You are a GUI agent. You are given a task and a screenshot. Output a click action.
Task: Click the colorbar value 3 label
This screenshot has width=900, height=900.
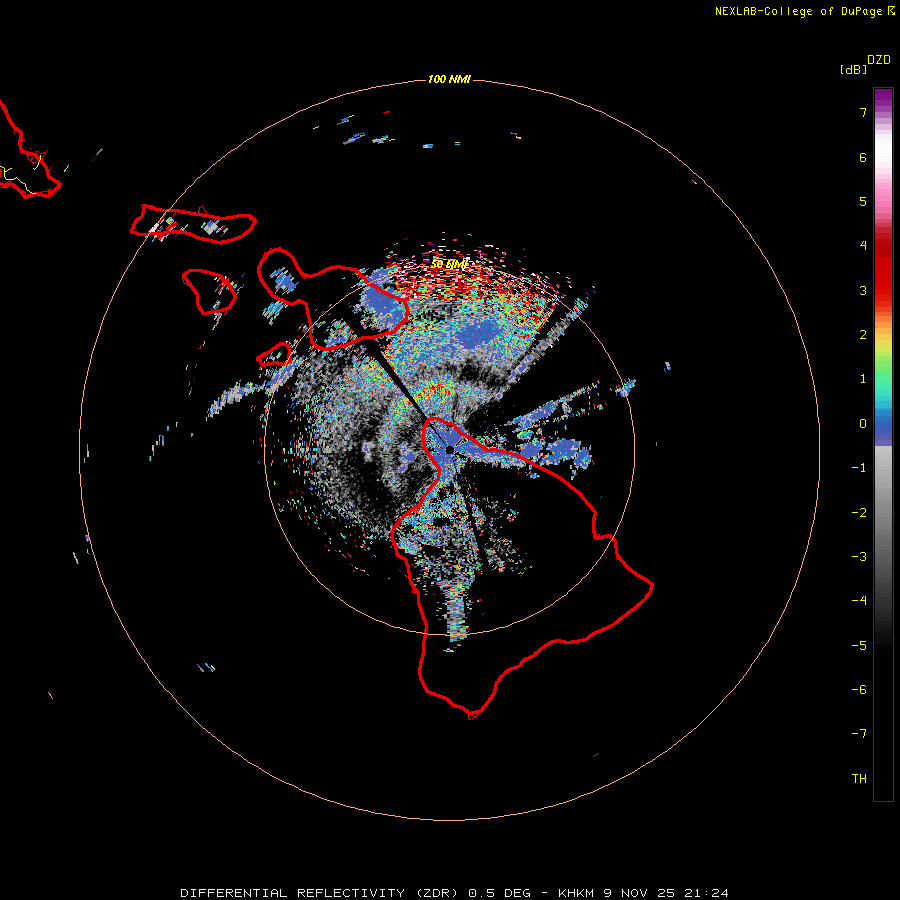tap(863, 290)
